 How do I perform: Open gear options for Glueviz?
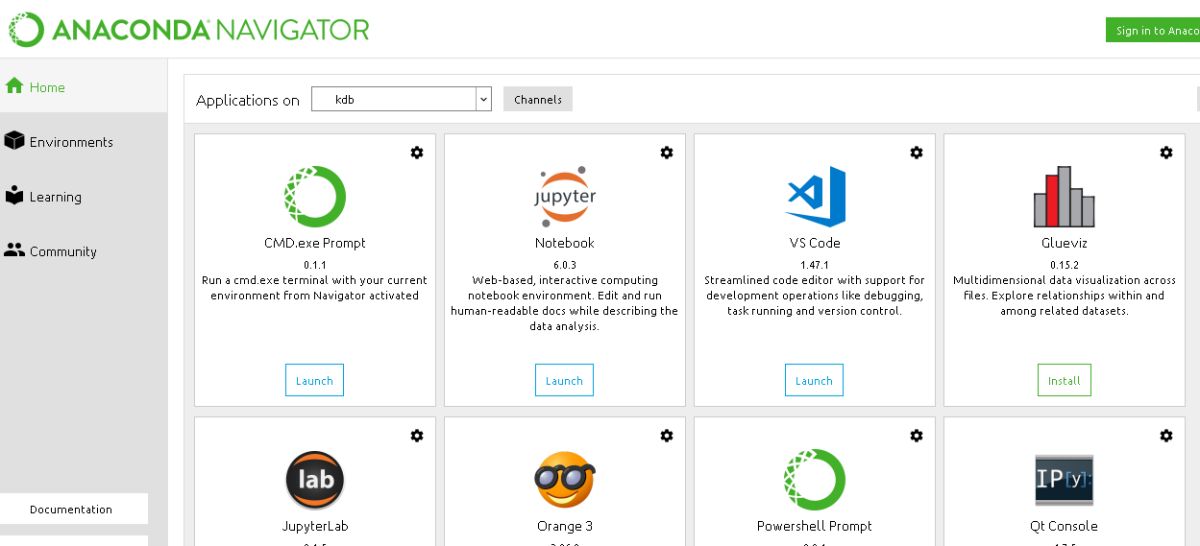tap(1166, 152)
